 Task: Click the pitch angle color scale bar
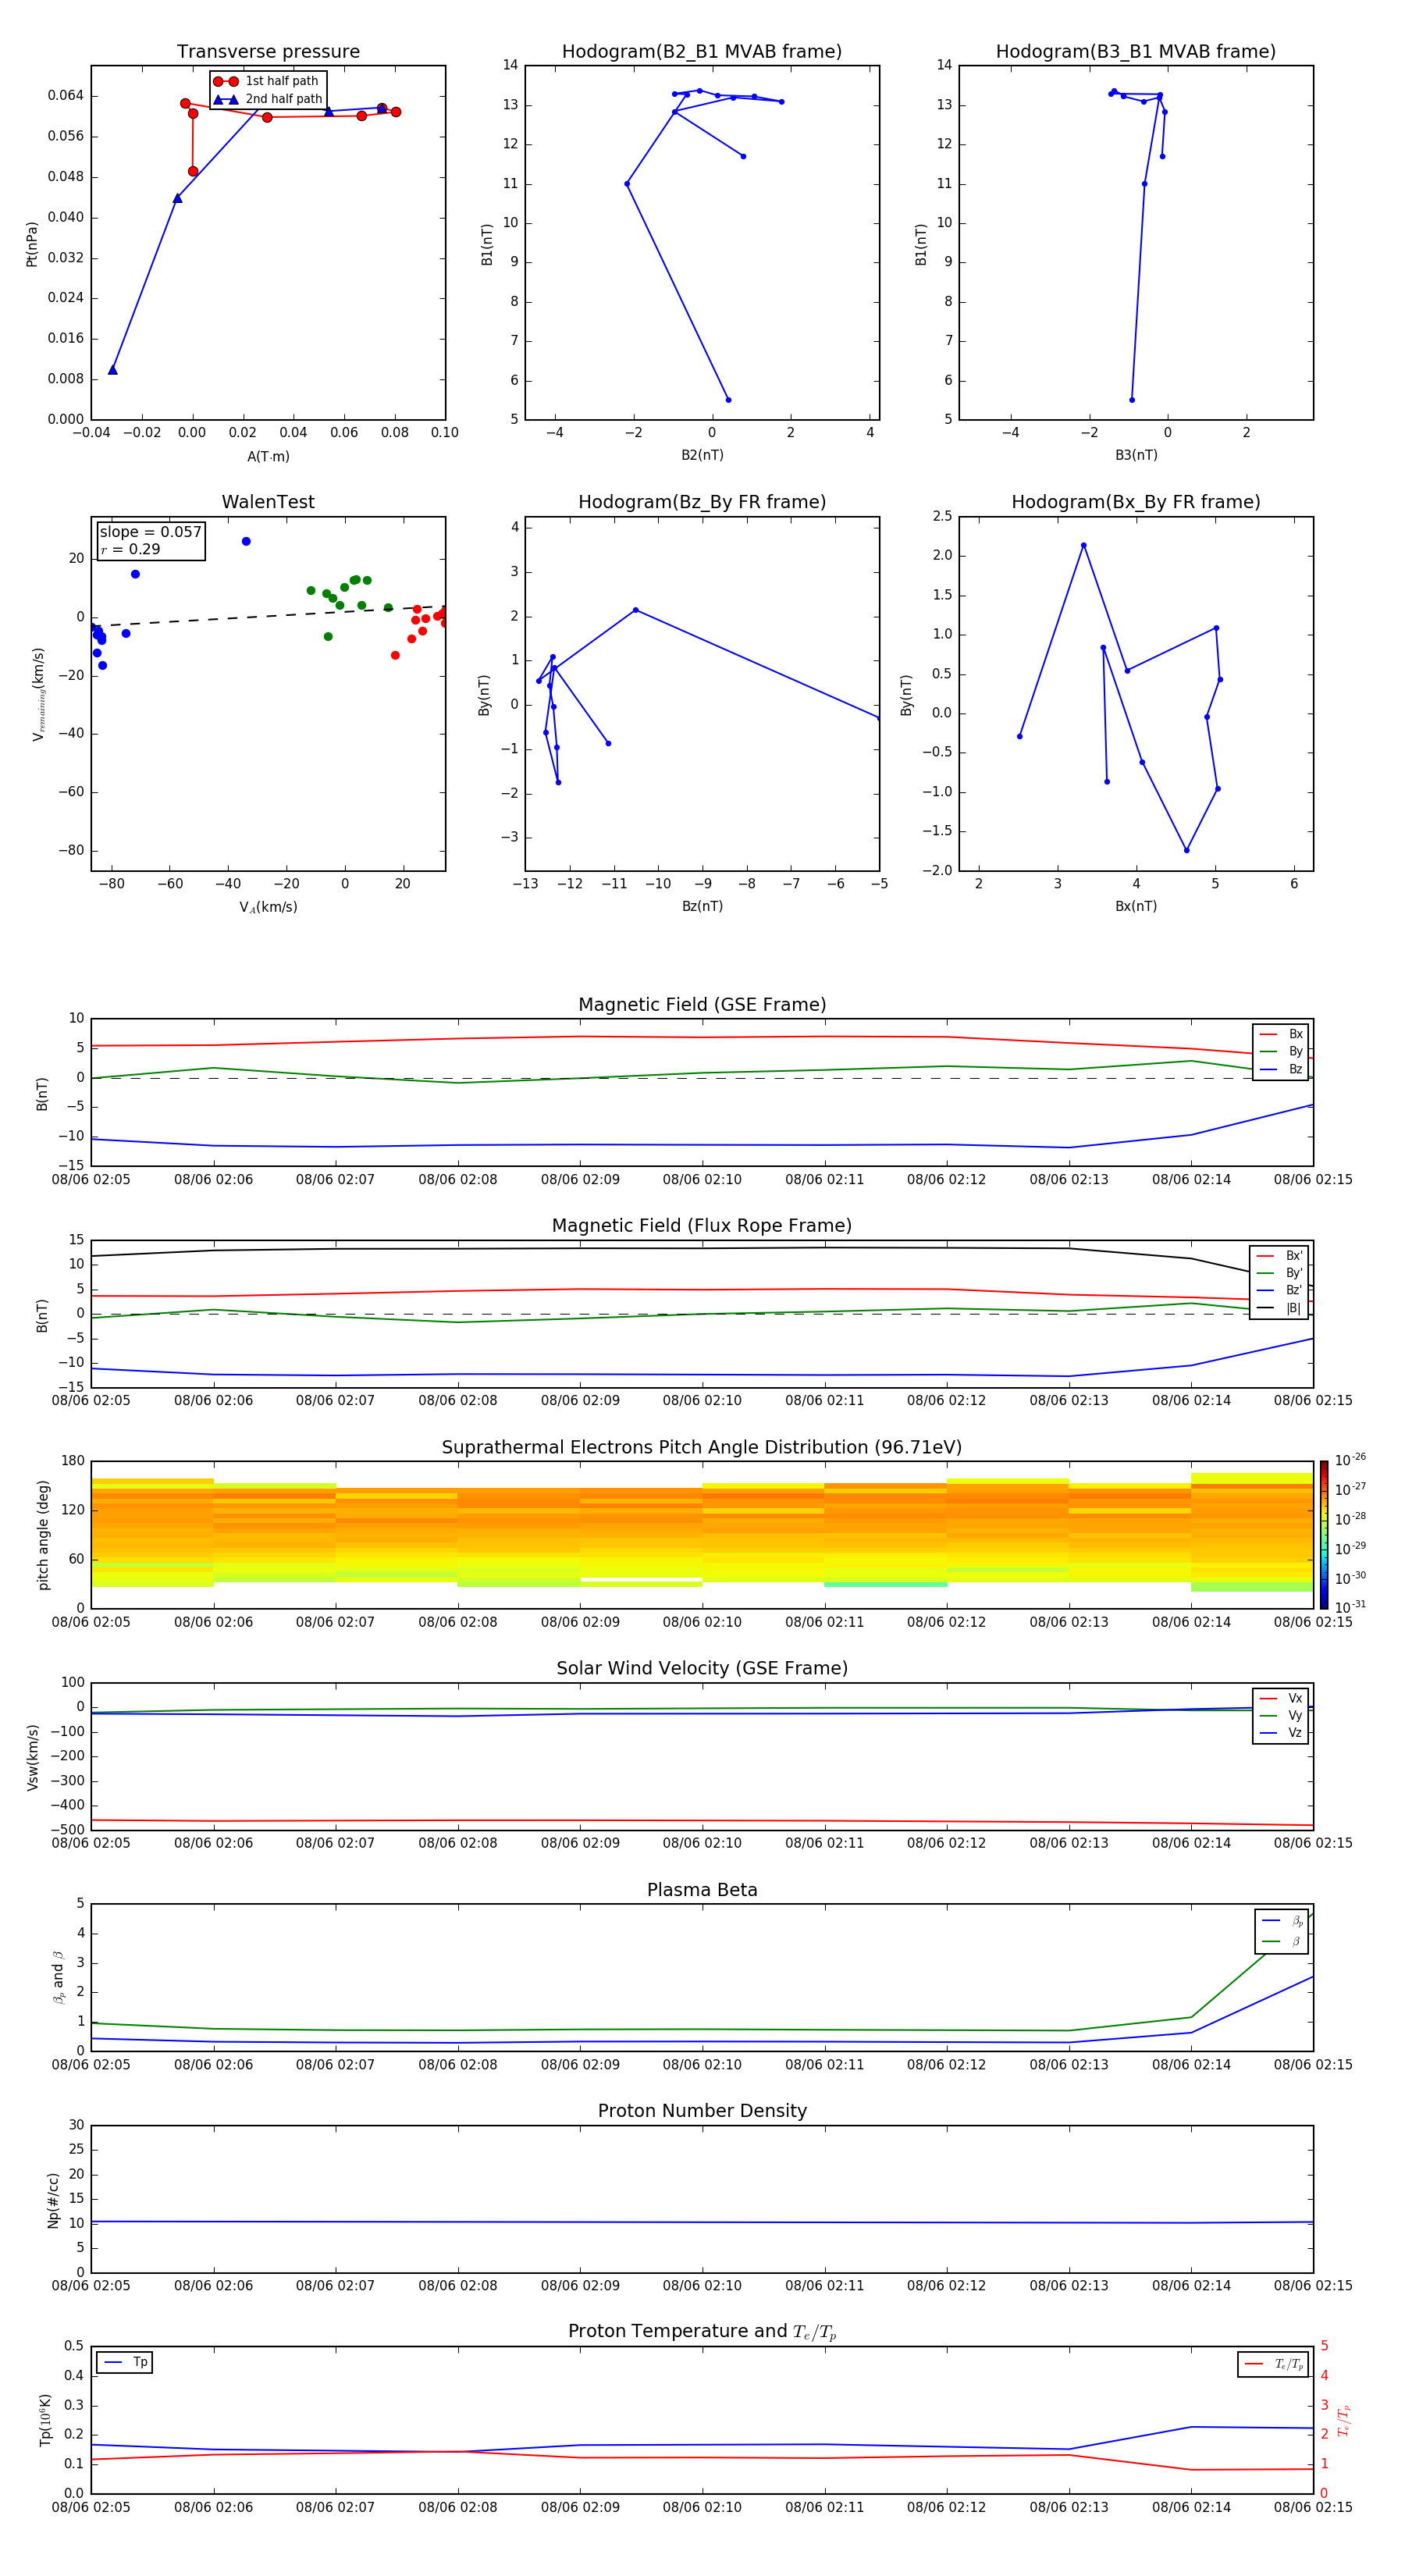[x=1324, y=1535]
